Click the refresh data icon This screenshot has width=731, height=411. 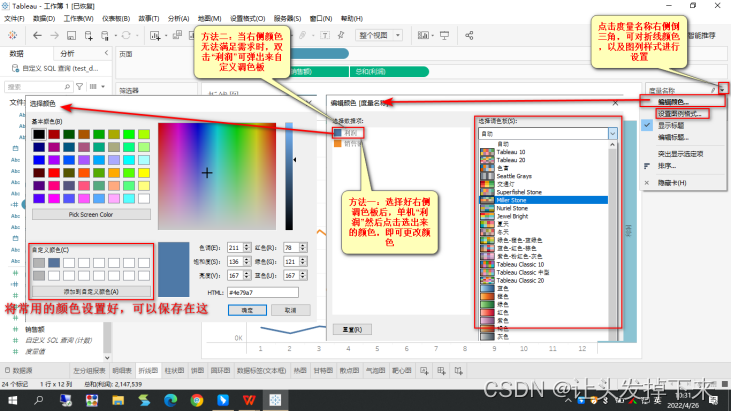126,35
